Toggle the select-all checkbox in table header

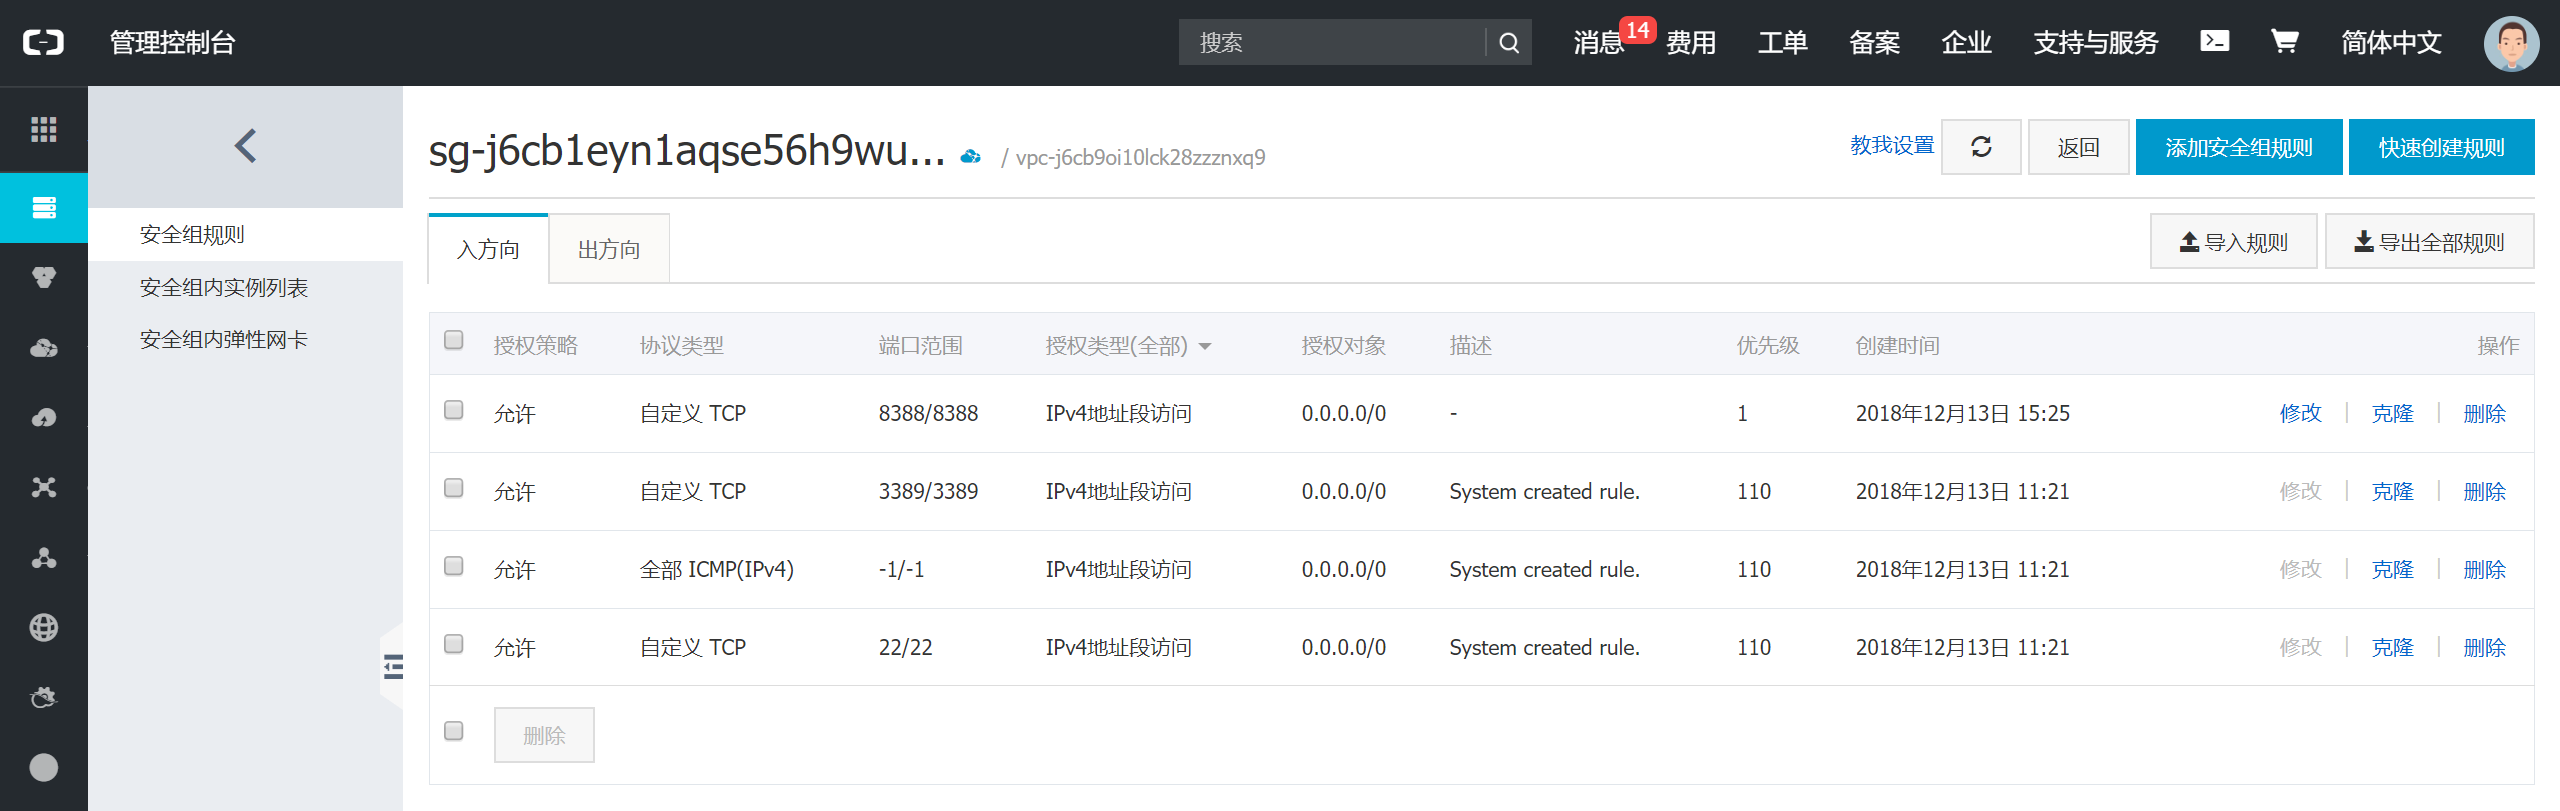click(x=454, y=340)
